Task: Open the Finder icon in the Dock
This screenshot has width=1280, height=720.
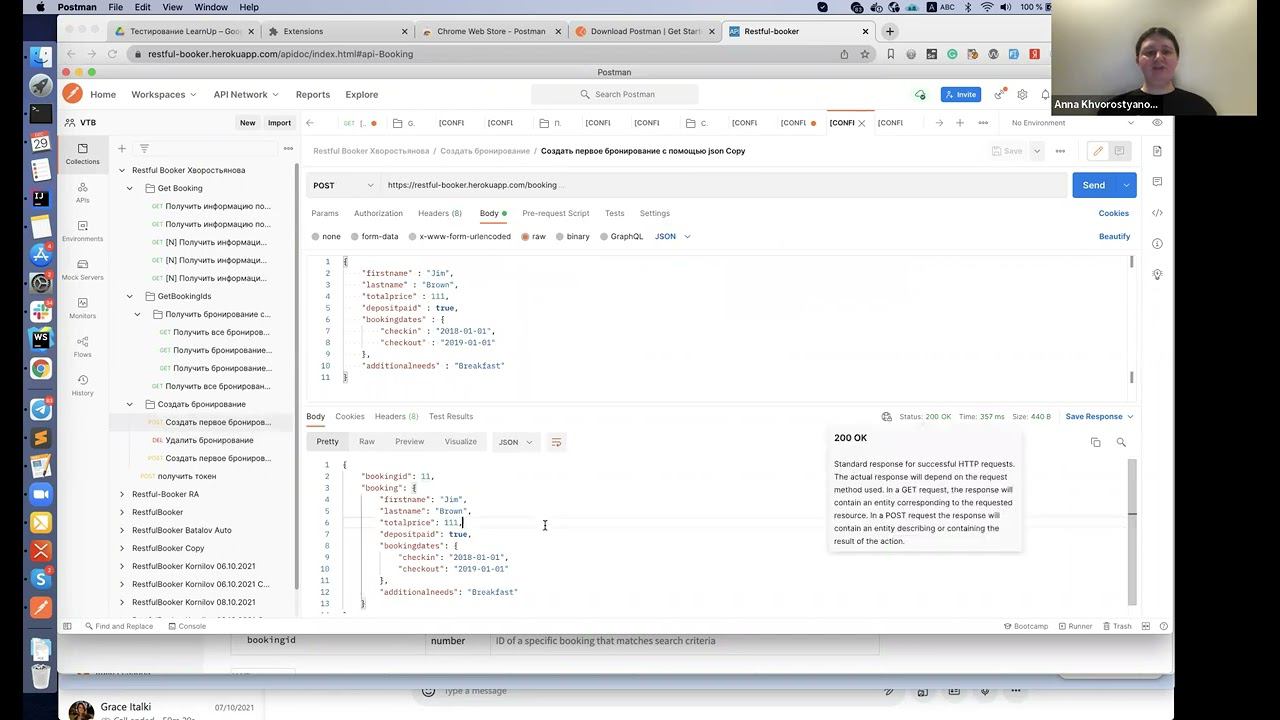Action: tap(41, 57)
